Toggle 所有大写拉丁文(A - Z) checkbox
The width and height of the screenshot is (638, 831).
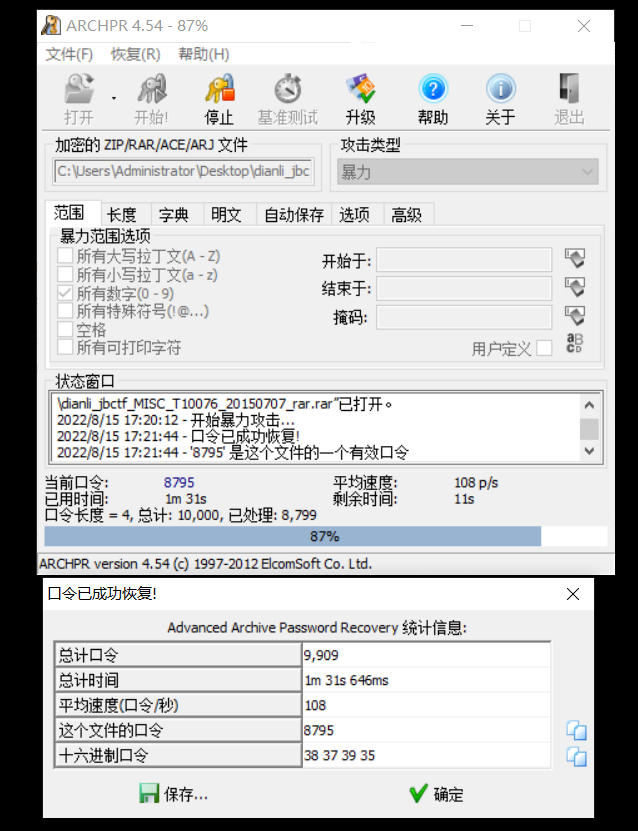[65, 256]
